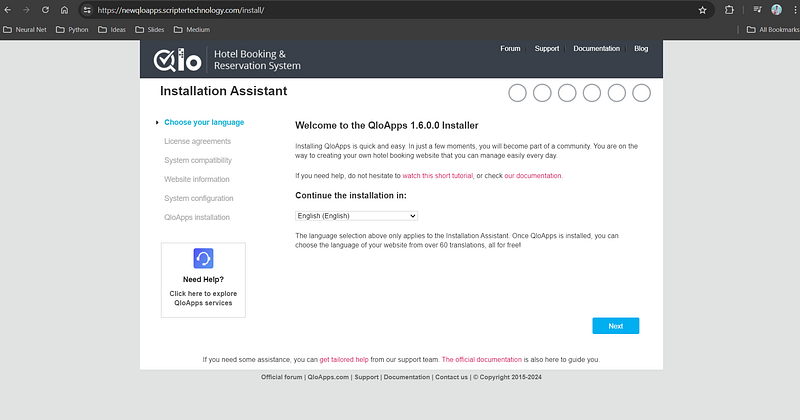Open Documentation in the header menu

(x=596, y=48)
